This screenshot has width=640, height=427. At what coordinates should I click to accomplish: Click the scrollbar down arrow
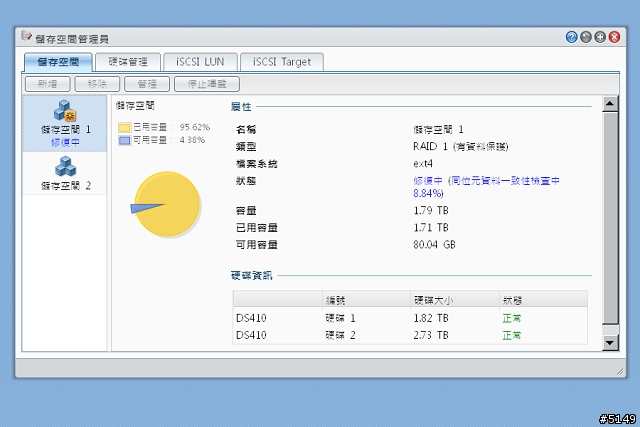pyautogui.click(x=610, y=342)
